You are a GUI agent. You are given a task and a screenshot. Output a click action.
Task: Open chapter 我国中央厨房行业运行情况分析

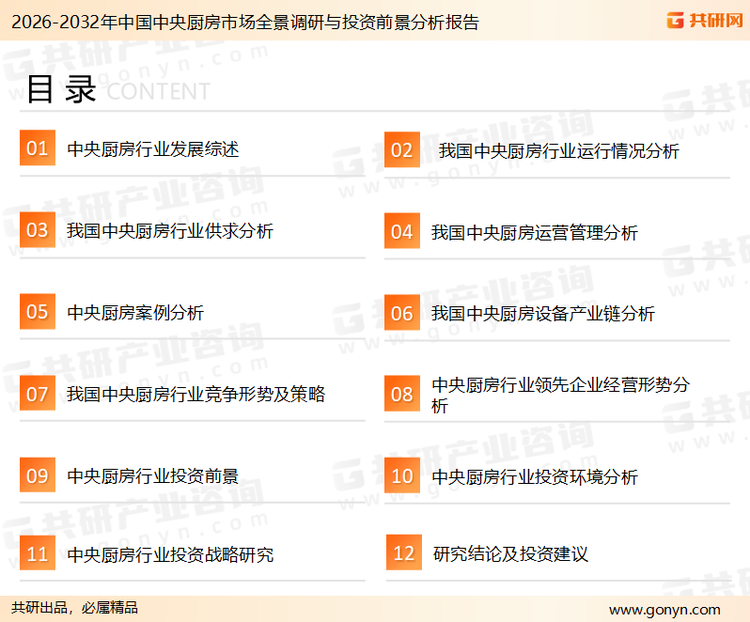559,151
